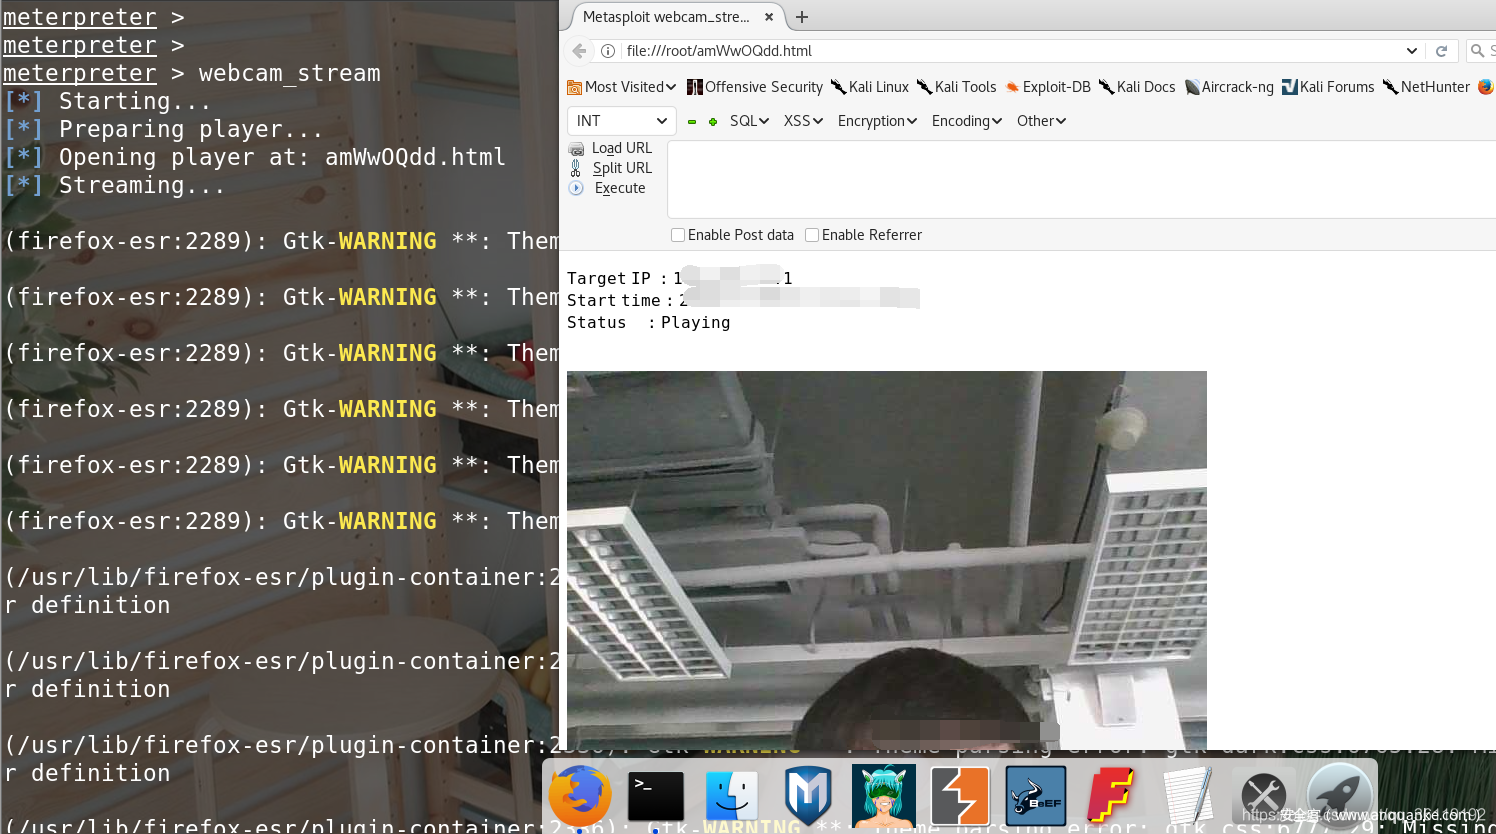The image size is (1496, 834).
Task: Click the green minus button in HackBar
Action: (691, 122)
